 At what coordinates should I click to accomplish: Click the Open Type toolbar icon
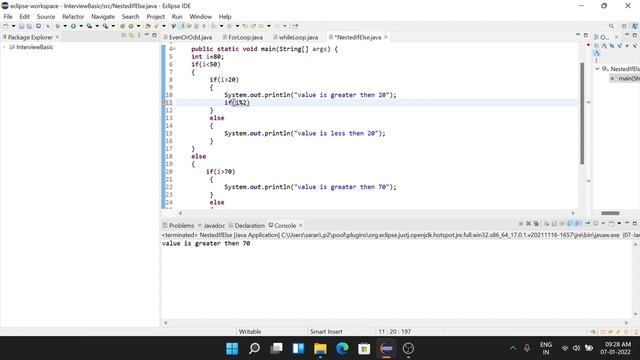147,26
